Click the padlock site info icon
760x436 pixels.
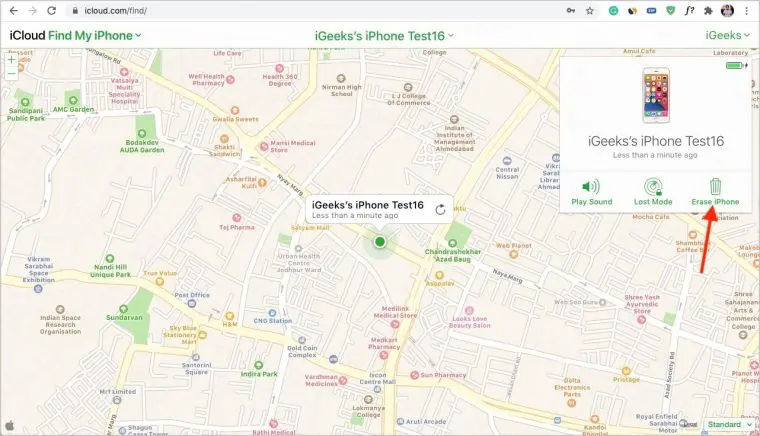(75, 11)
